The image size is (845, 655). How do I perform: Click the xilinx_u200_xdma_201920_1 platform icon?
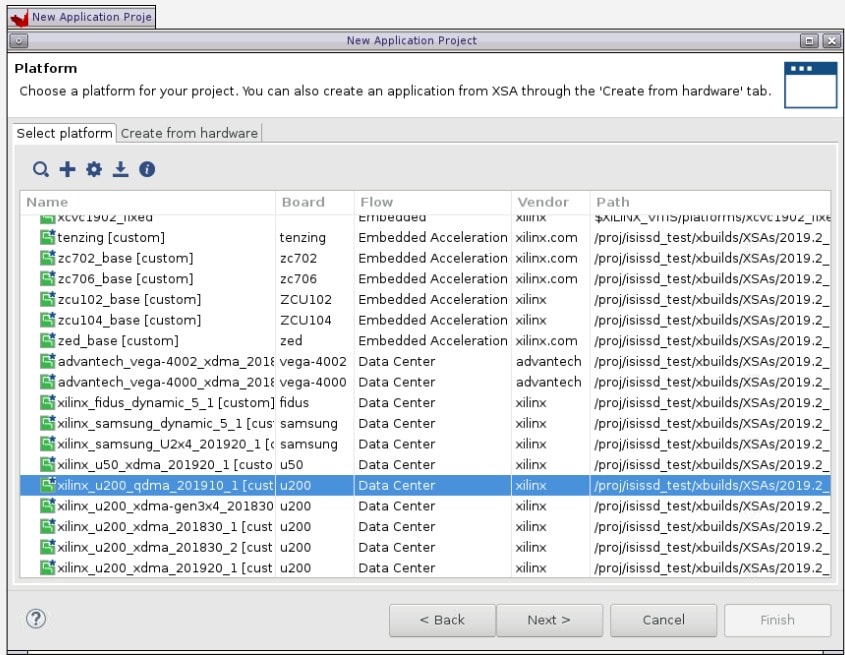[x=48, y=568]
